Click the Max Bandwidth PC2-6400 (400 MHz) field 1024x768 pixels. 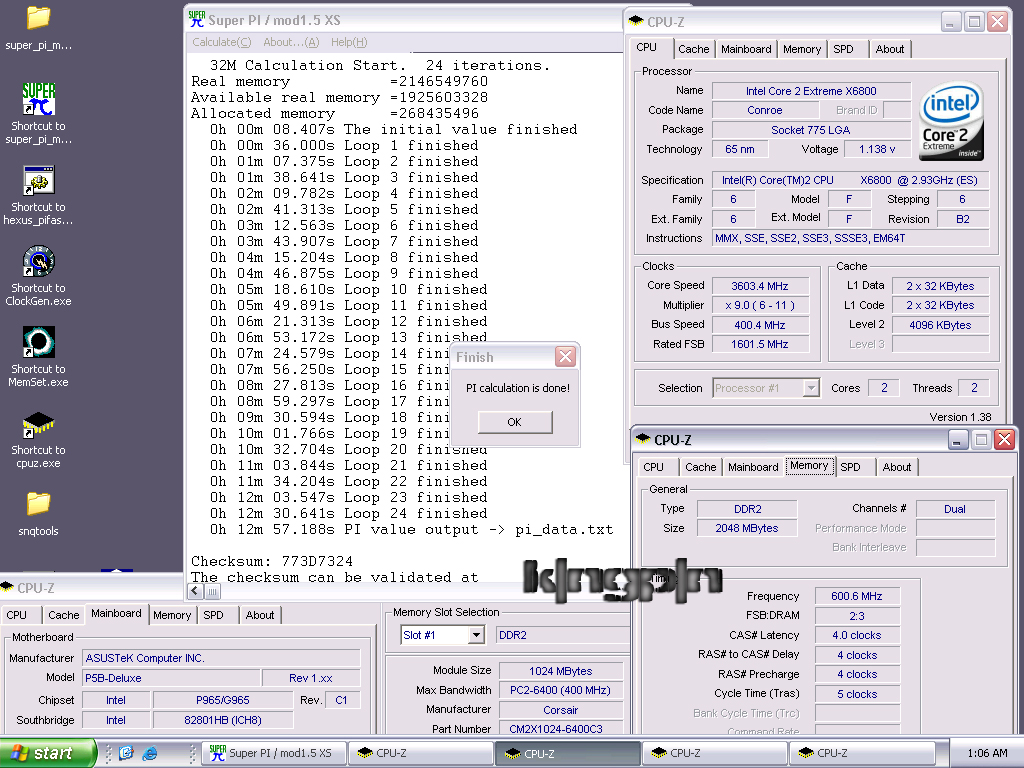562,690
